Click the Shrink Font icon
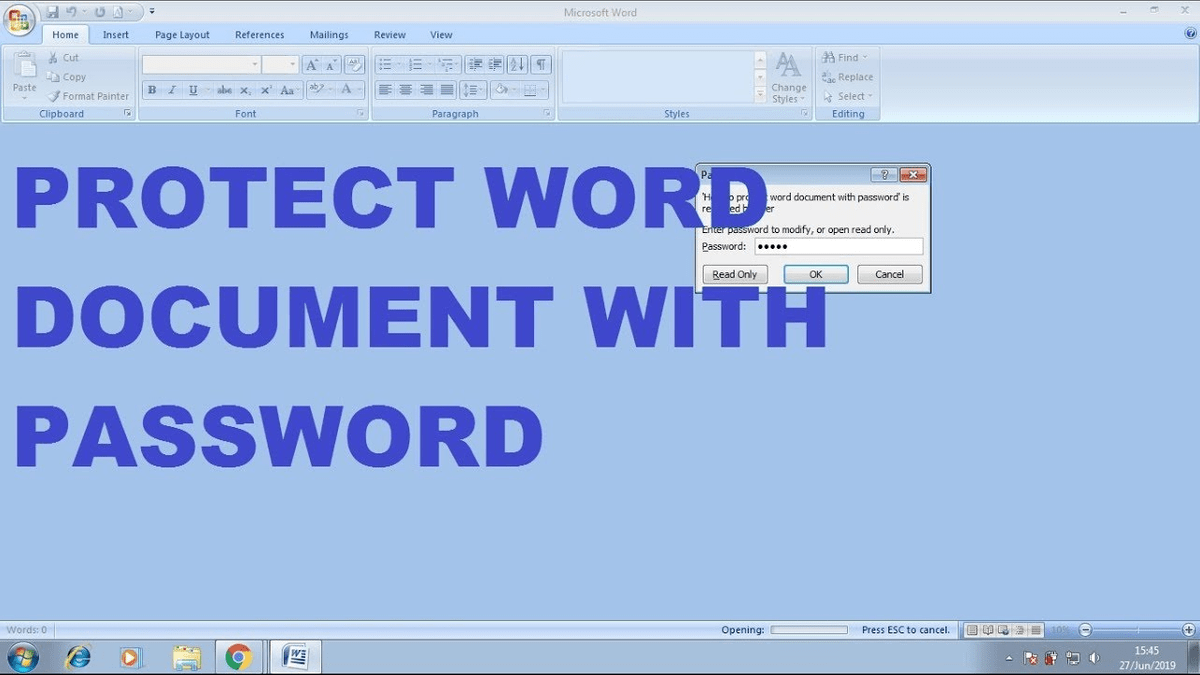 pyautogui.click(x=332, y=64)
